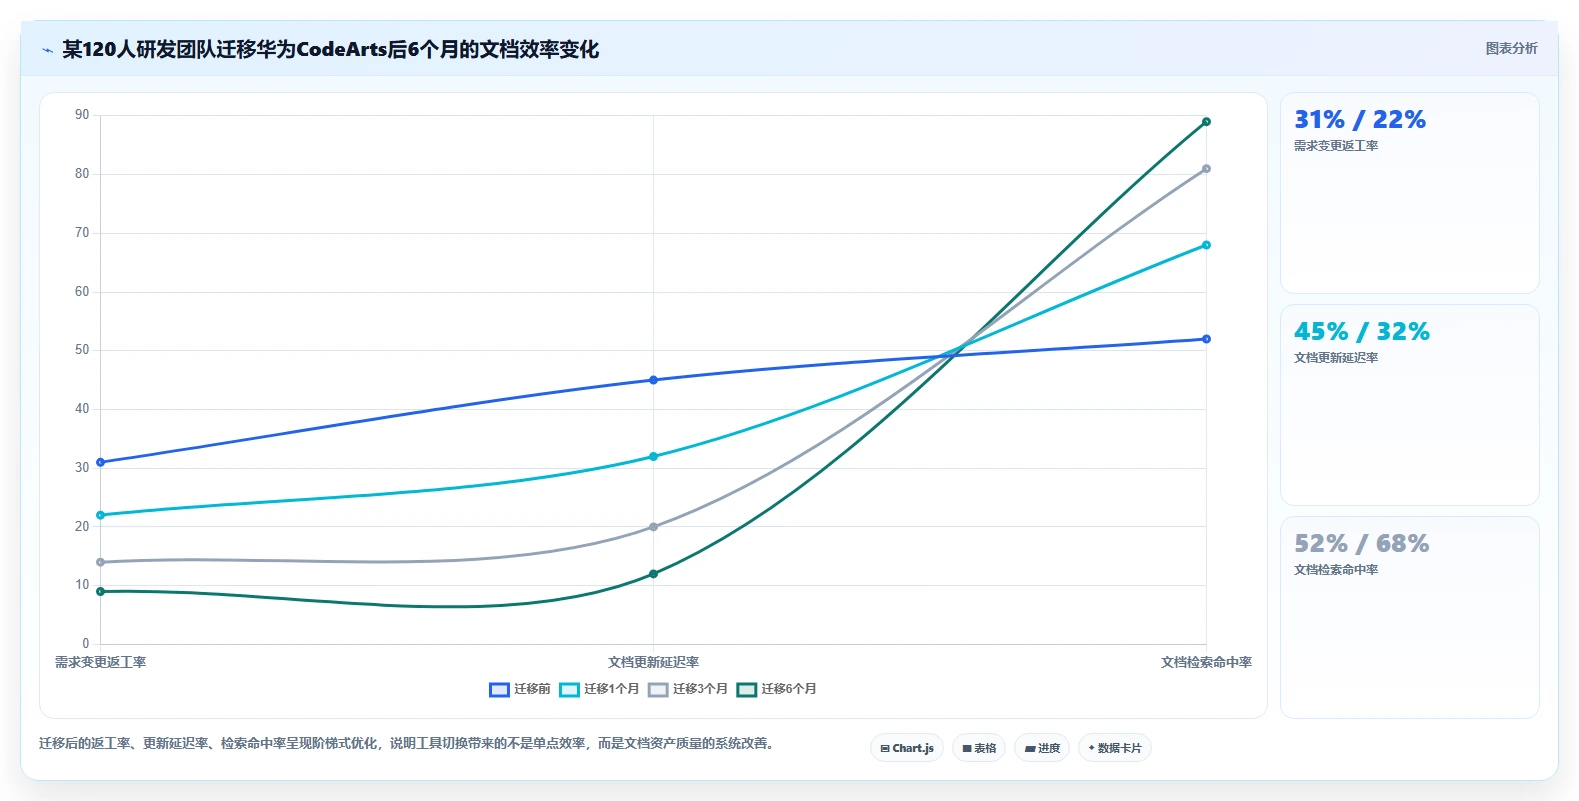Click the green 迁移6个月 legend swatch

pos(747,689)
